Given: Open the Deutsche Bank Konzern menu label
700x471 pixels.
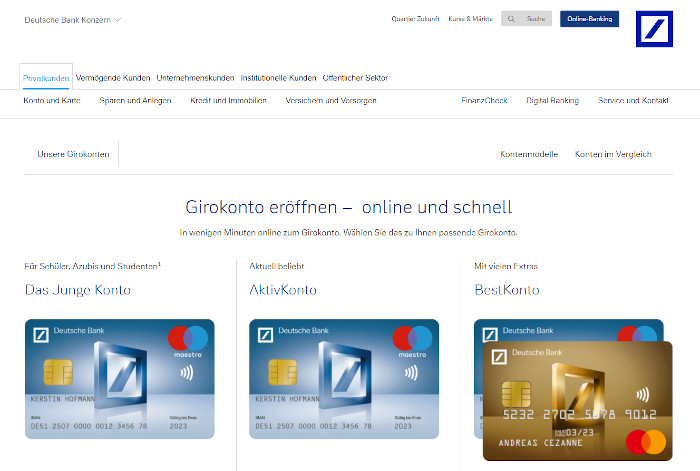Looking at the screenshot, I should pos(67,20).
